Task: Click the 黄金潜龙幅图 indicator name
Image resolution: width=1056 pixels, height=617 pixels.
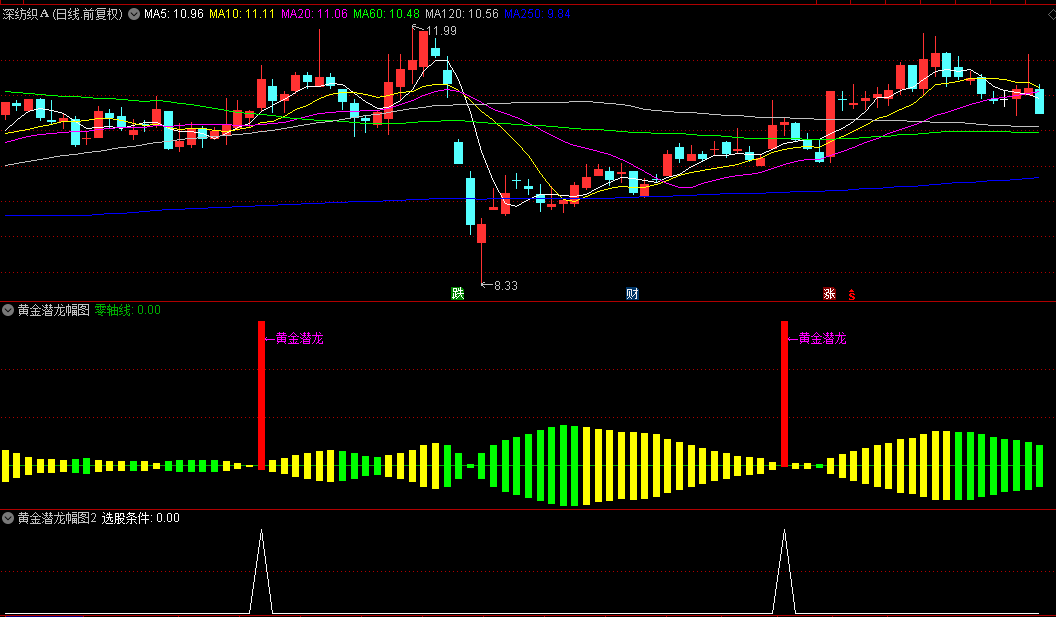Action: 53,310
